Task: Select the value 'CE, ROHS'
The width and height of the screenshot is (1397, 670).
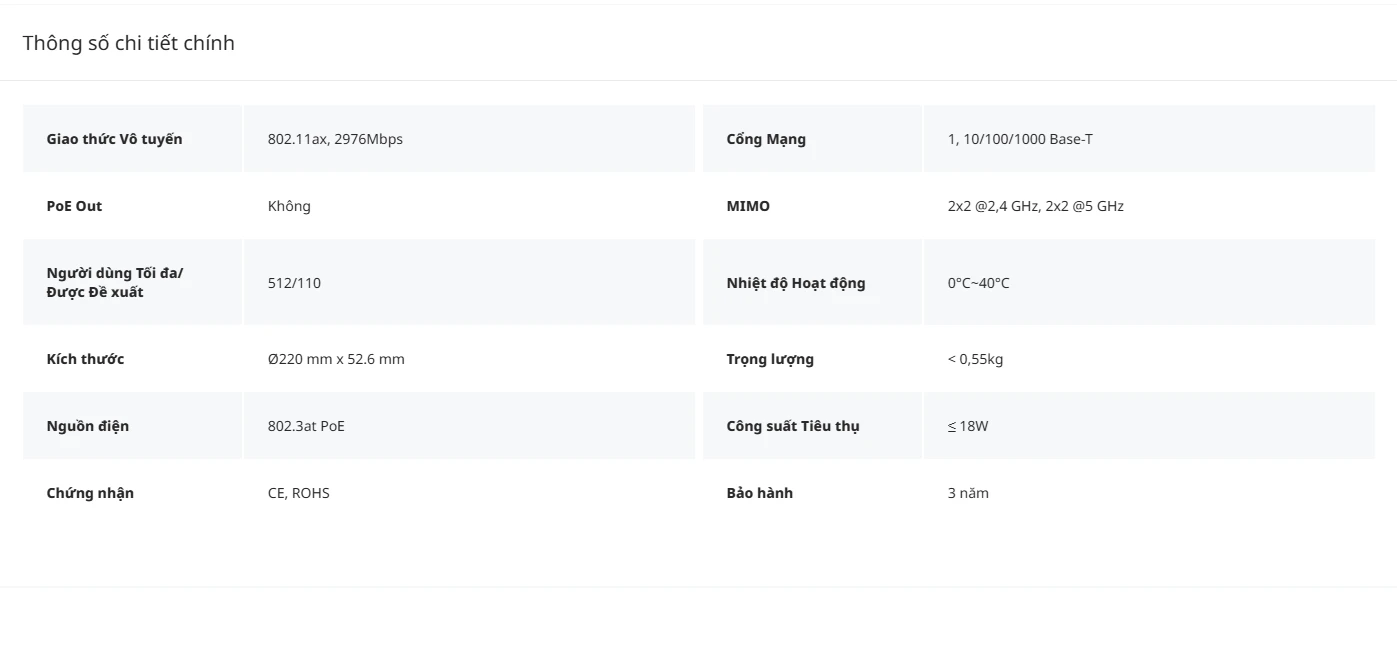Action: [299, 493]
